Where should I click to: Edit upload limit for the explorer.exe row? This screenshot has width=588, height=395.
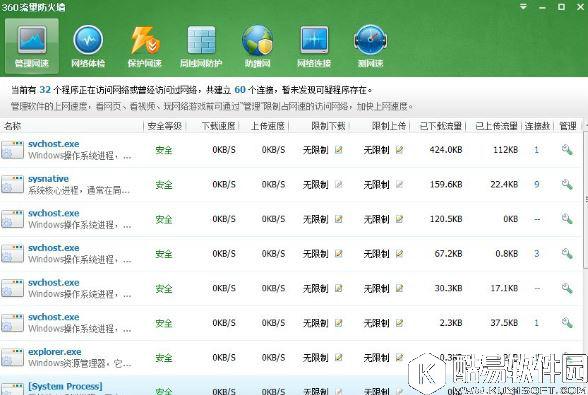[x=399, y=358]
